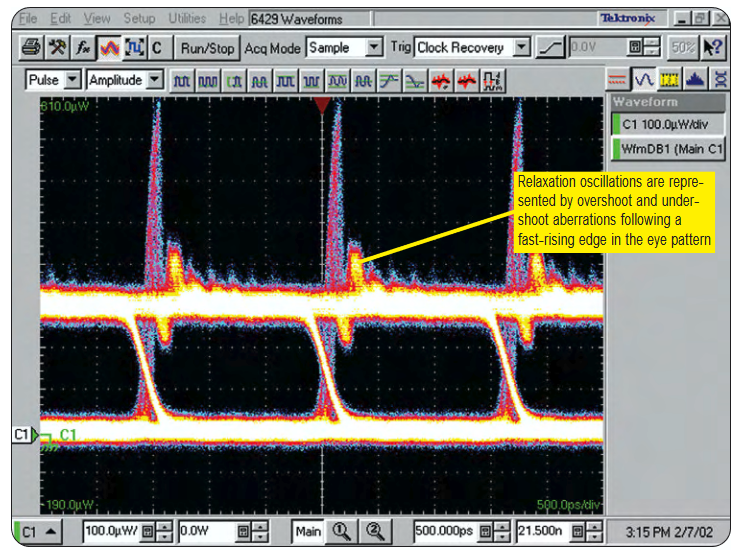Click the trigger slope icon beside Clock Recovery
This screenshot has width=739, height=550.
pyautogui.click(x=551, y=47)
